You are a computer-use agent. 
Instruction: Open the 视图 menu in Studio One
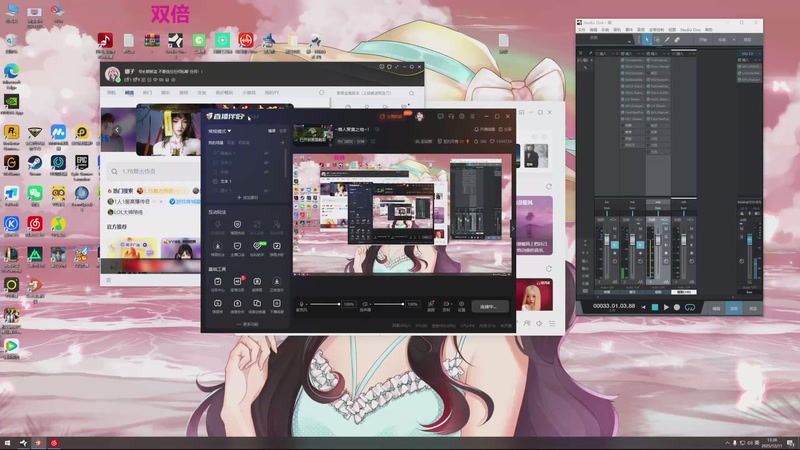pos(672,30)
